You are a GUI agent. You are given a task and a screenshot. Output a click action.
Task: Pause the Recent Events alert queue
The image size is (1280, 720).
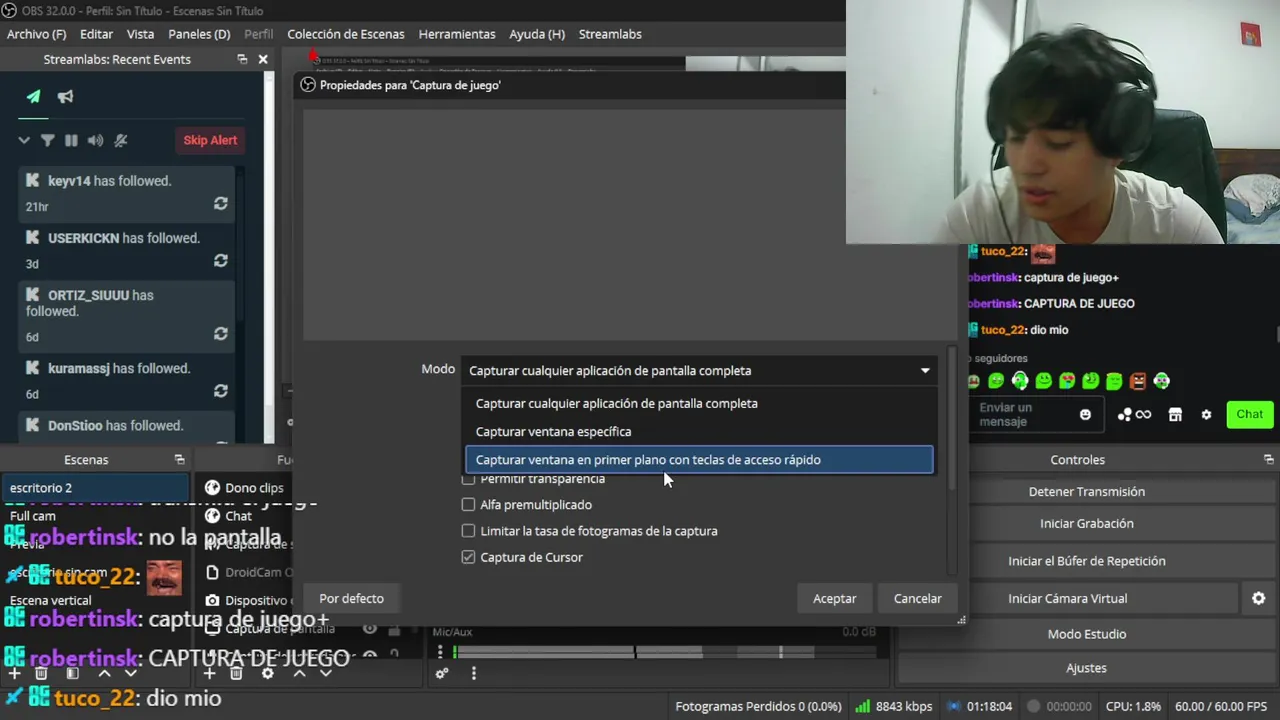[71, 141]
